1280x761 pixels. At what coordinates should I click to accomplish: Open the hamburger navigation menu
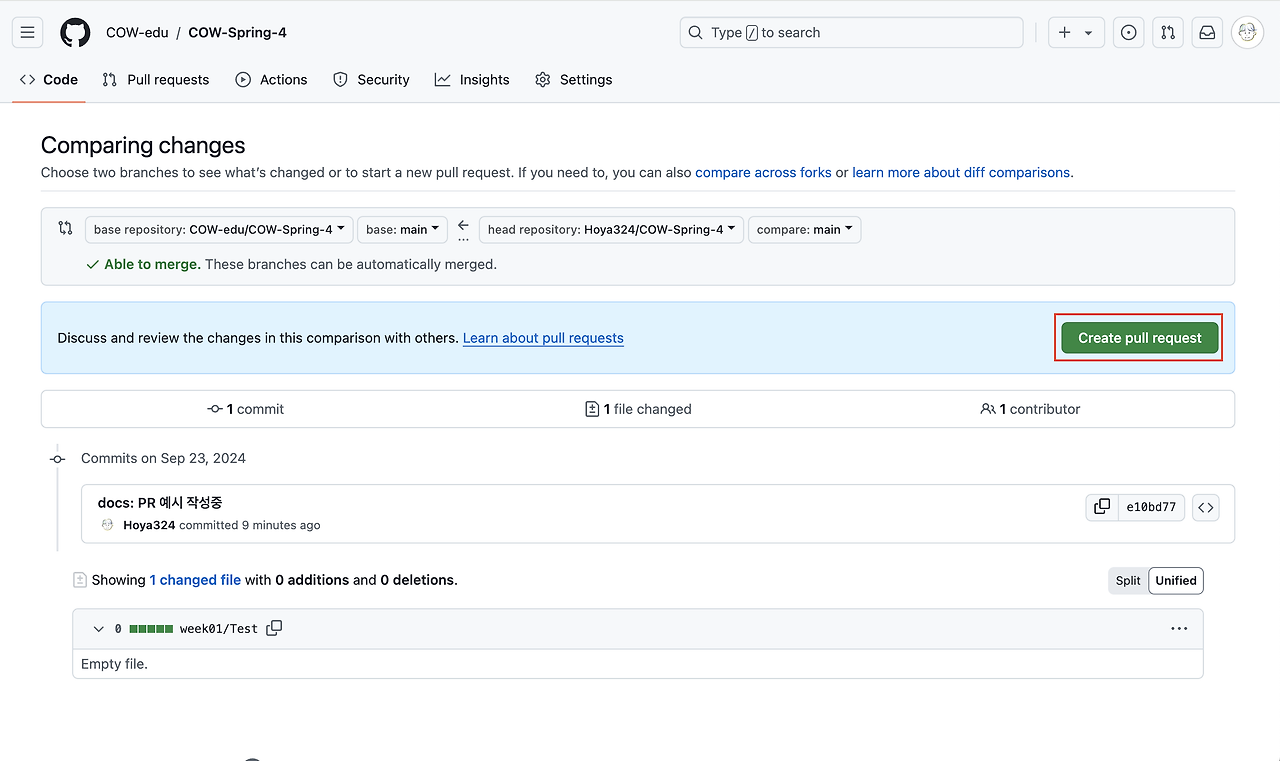(x=28, y=32)
